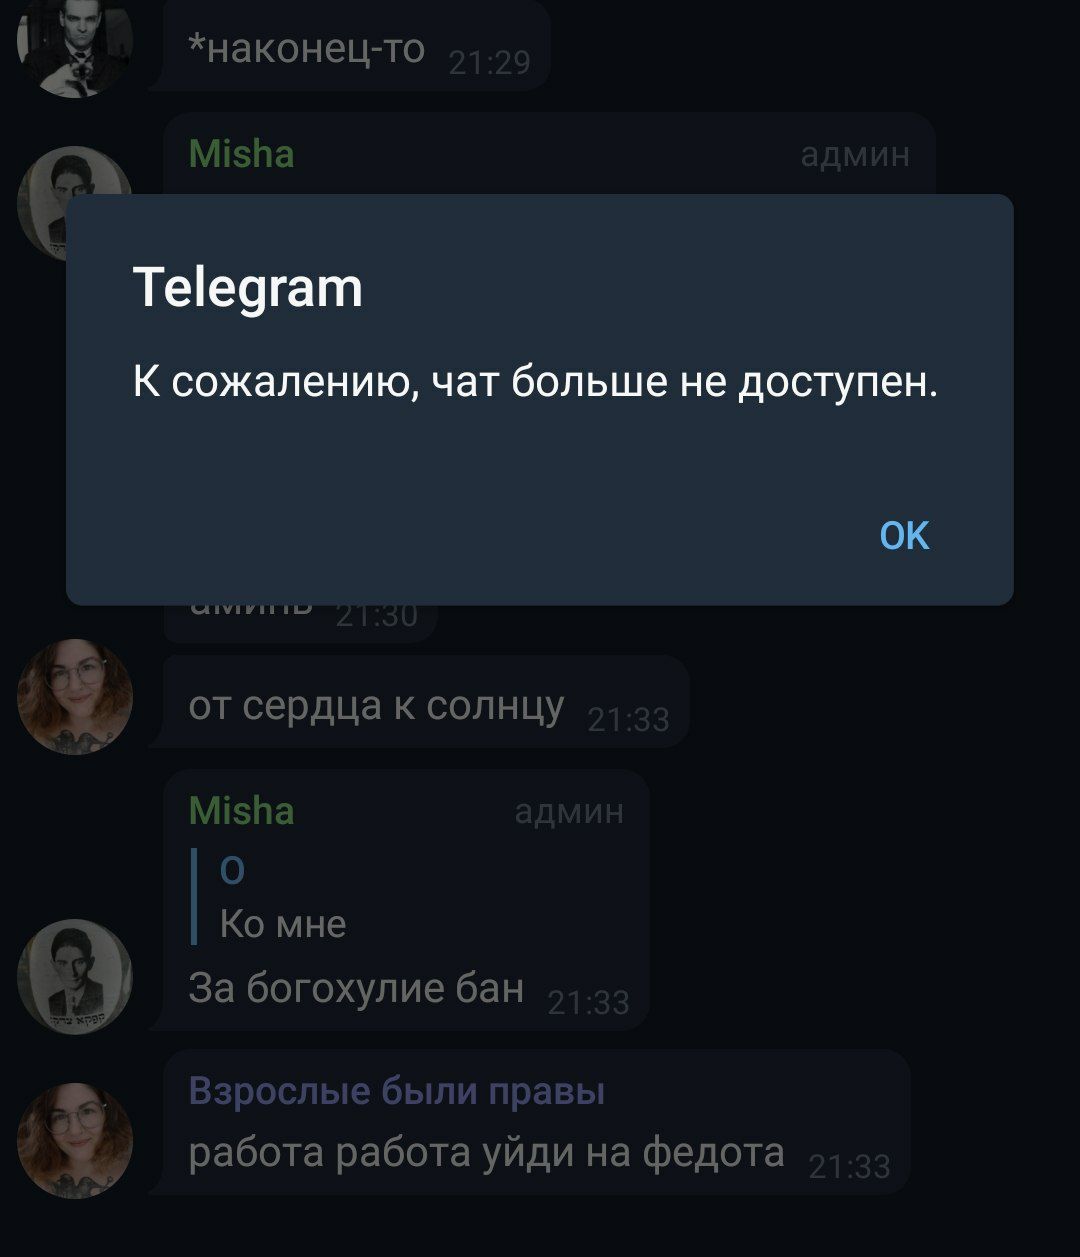Open the Взрослые были правы sender name

[x=397, y=1091]
